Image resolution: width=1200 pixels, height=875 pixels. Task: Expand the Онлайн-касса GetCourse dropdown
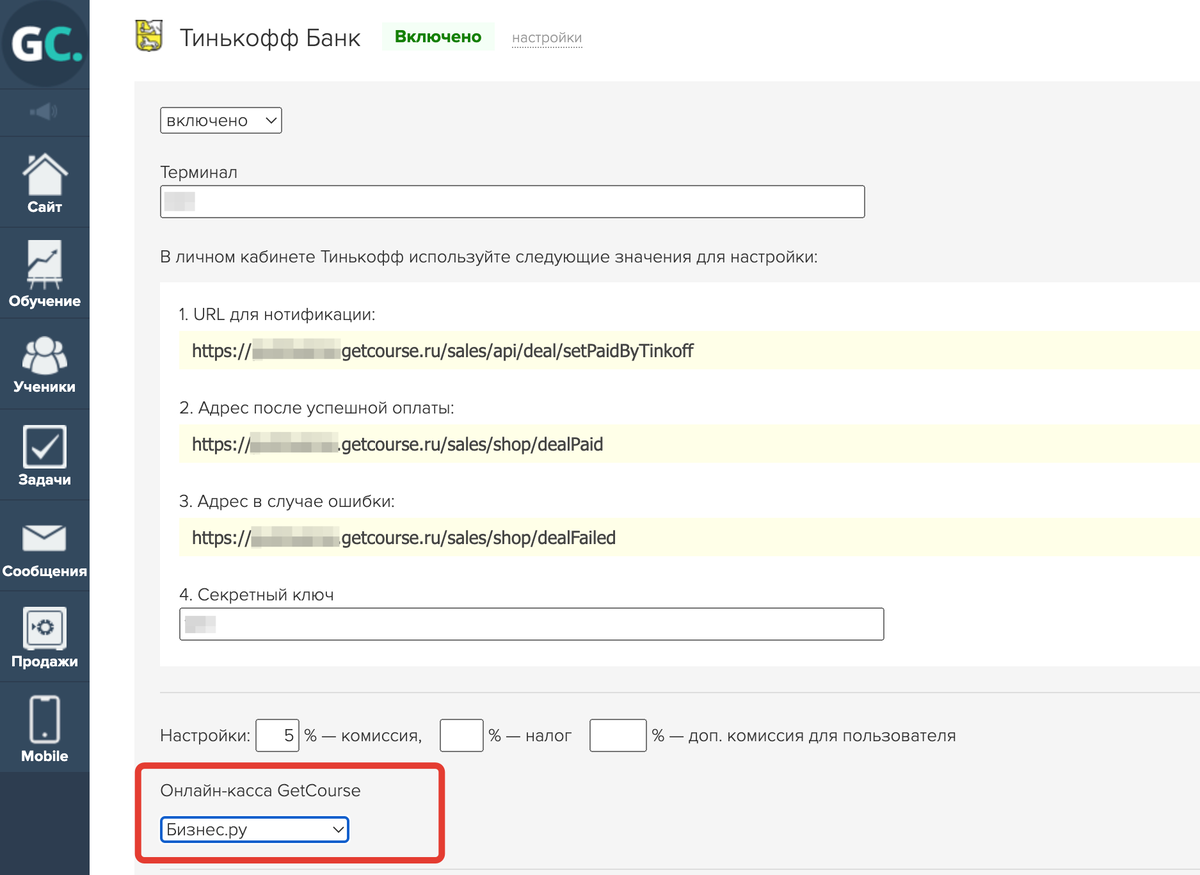254,829
